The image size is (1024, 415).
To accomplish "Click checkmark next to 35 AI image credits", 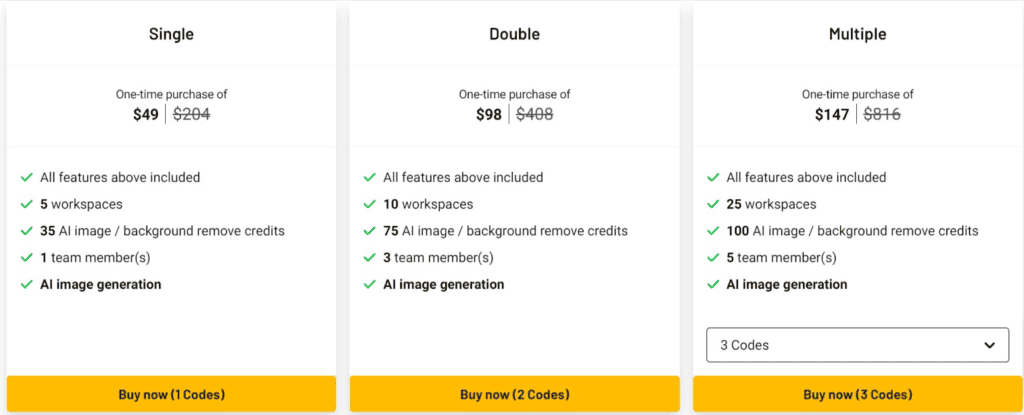I will [x=27, y=231].
